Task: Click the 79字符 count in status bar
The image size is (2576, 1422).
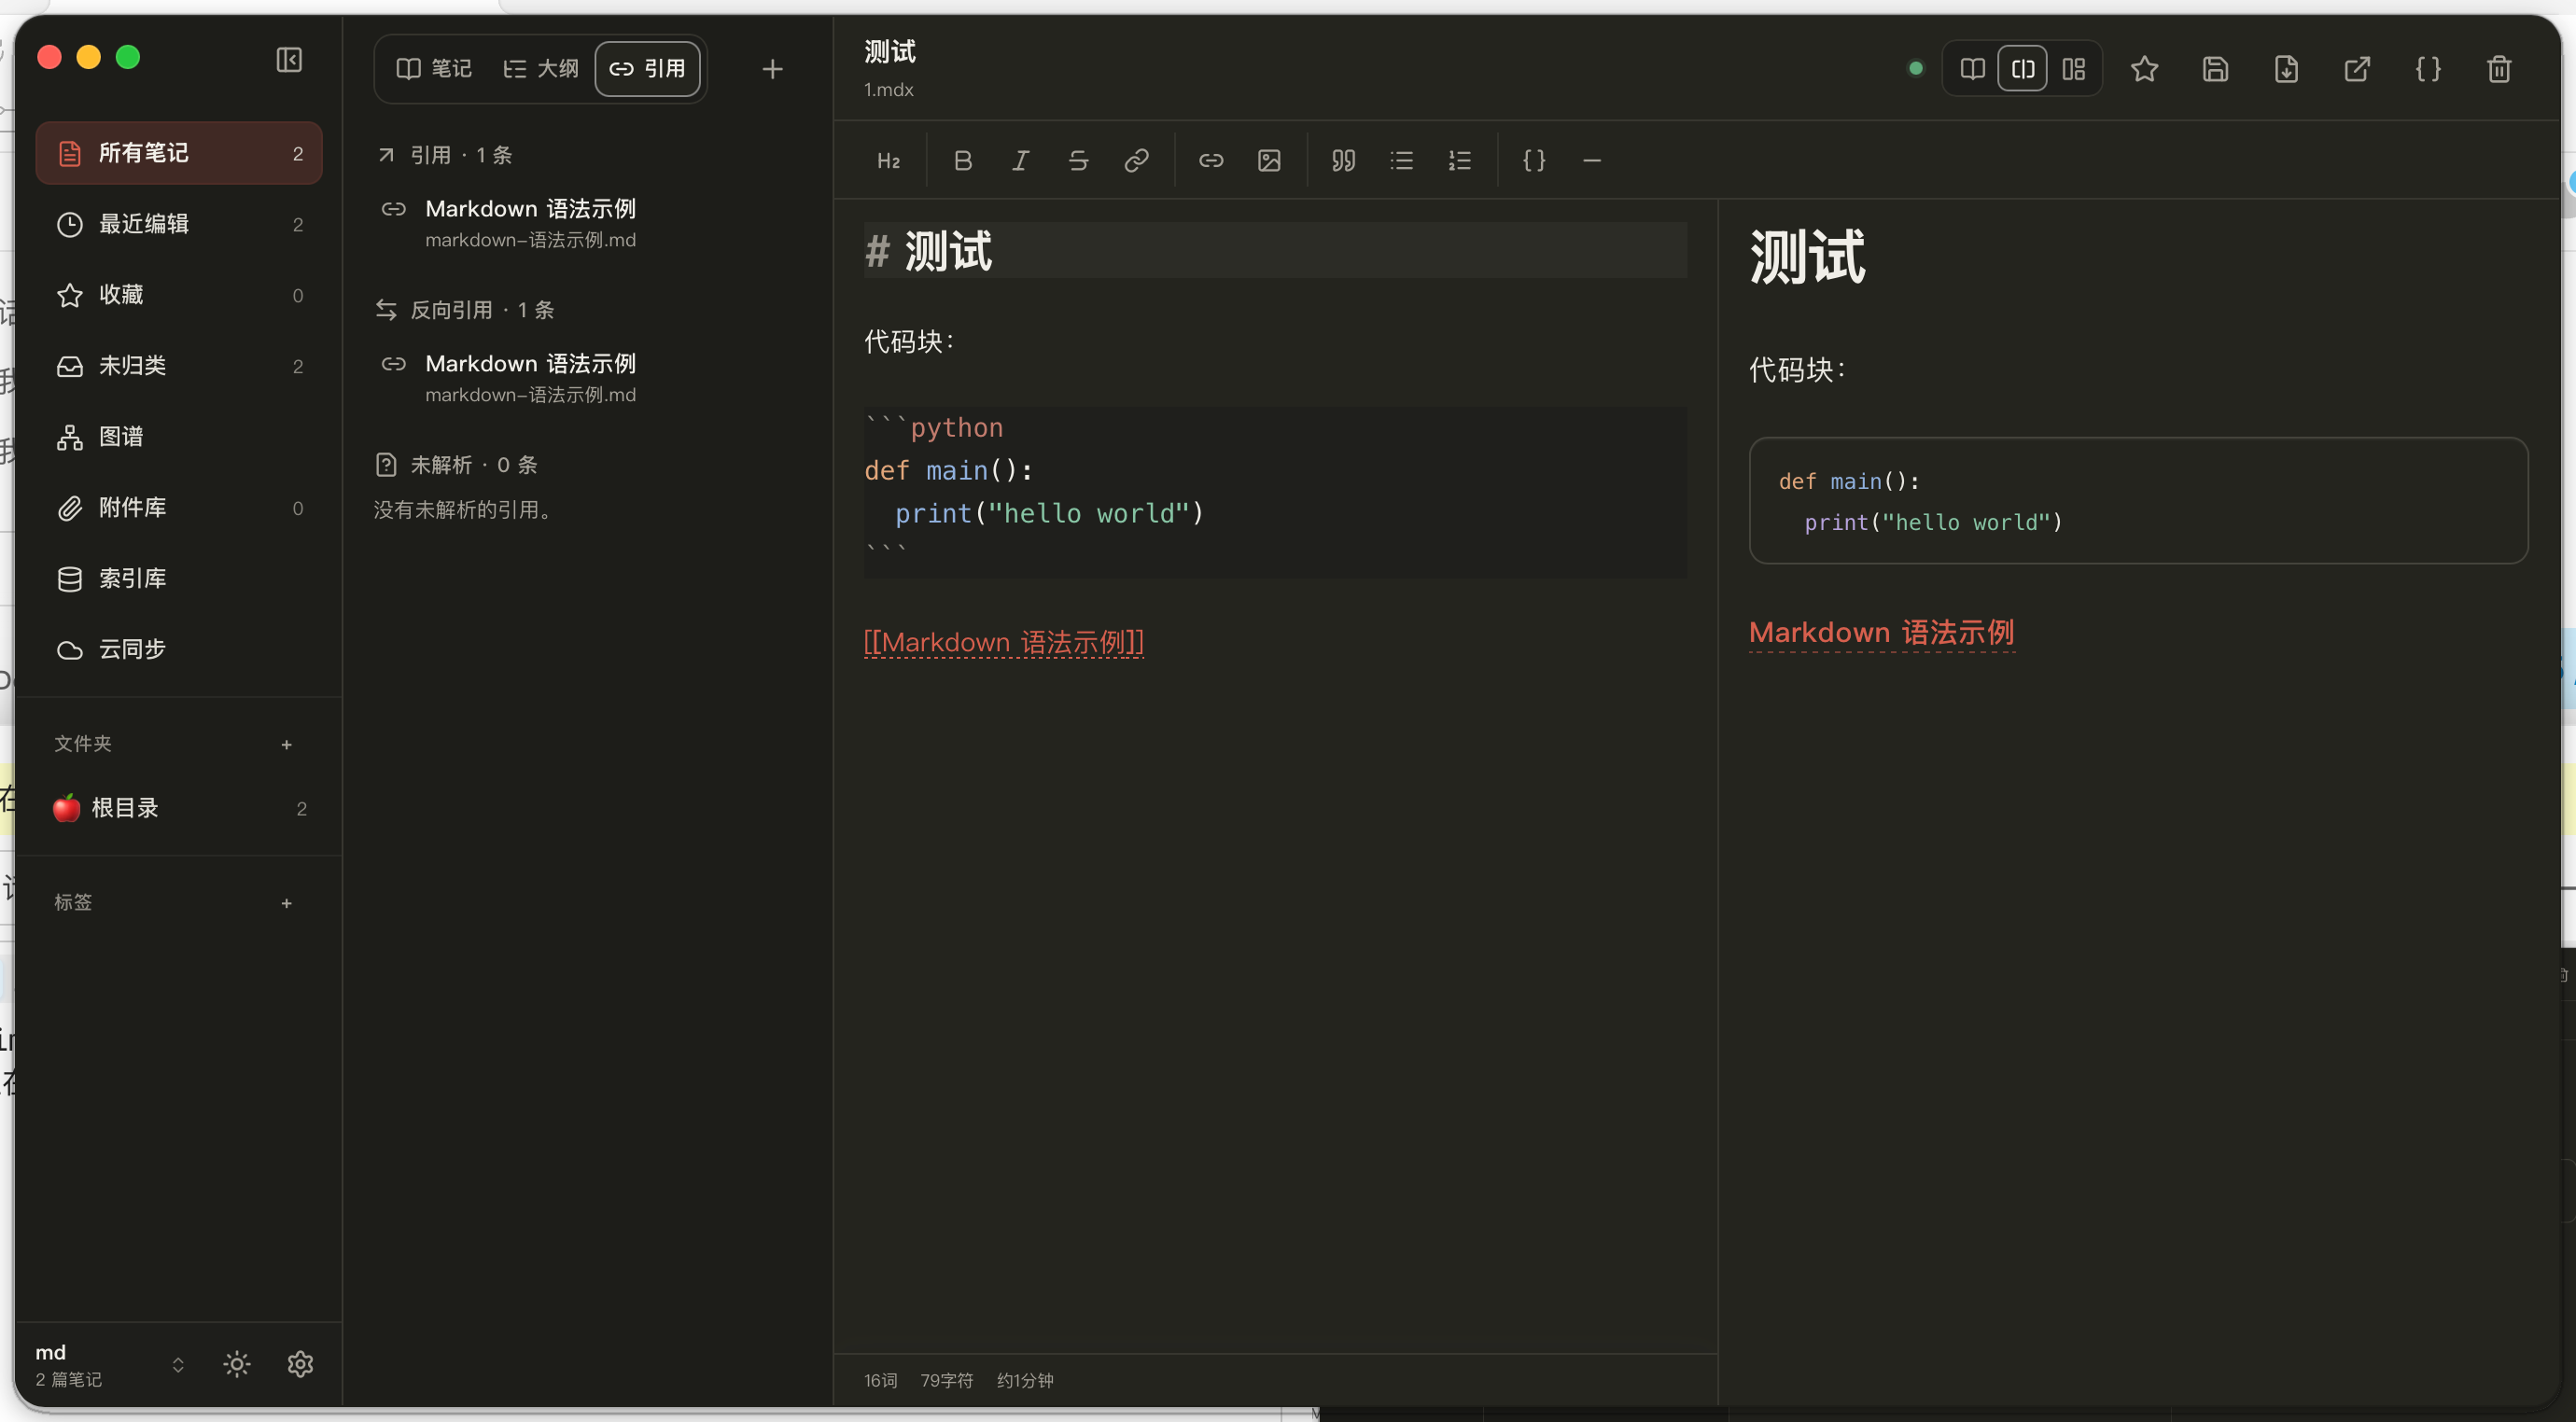Action: 946,1381
